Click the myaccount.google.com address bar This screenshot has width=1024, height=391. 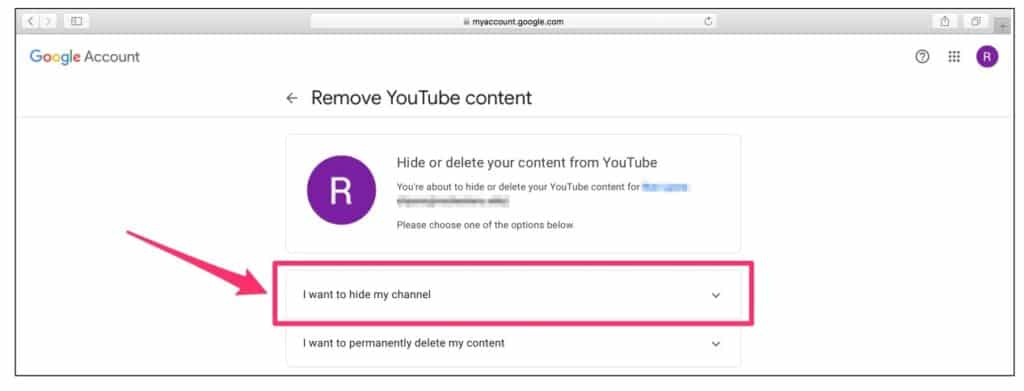coord(513,22)
